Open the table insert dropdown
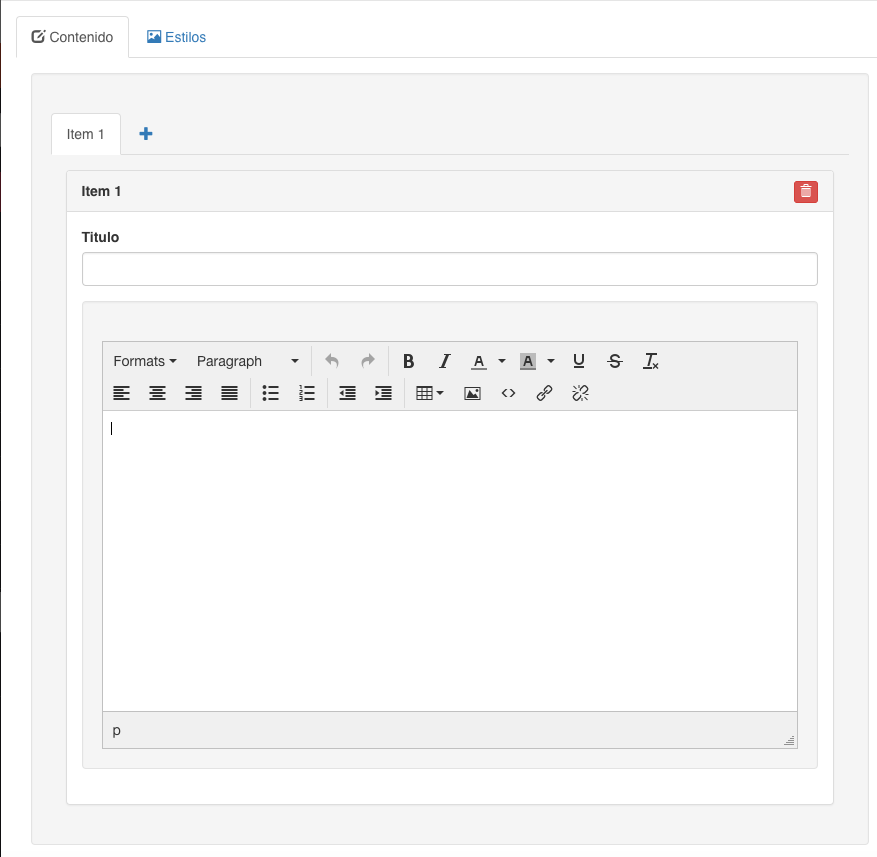The width and height of the screenshot is (877, 857). tap(430, 393)
